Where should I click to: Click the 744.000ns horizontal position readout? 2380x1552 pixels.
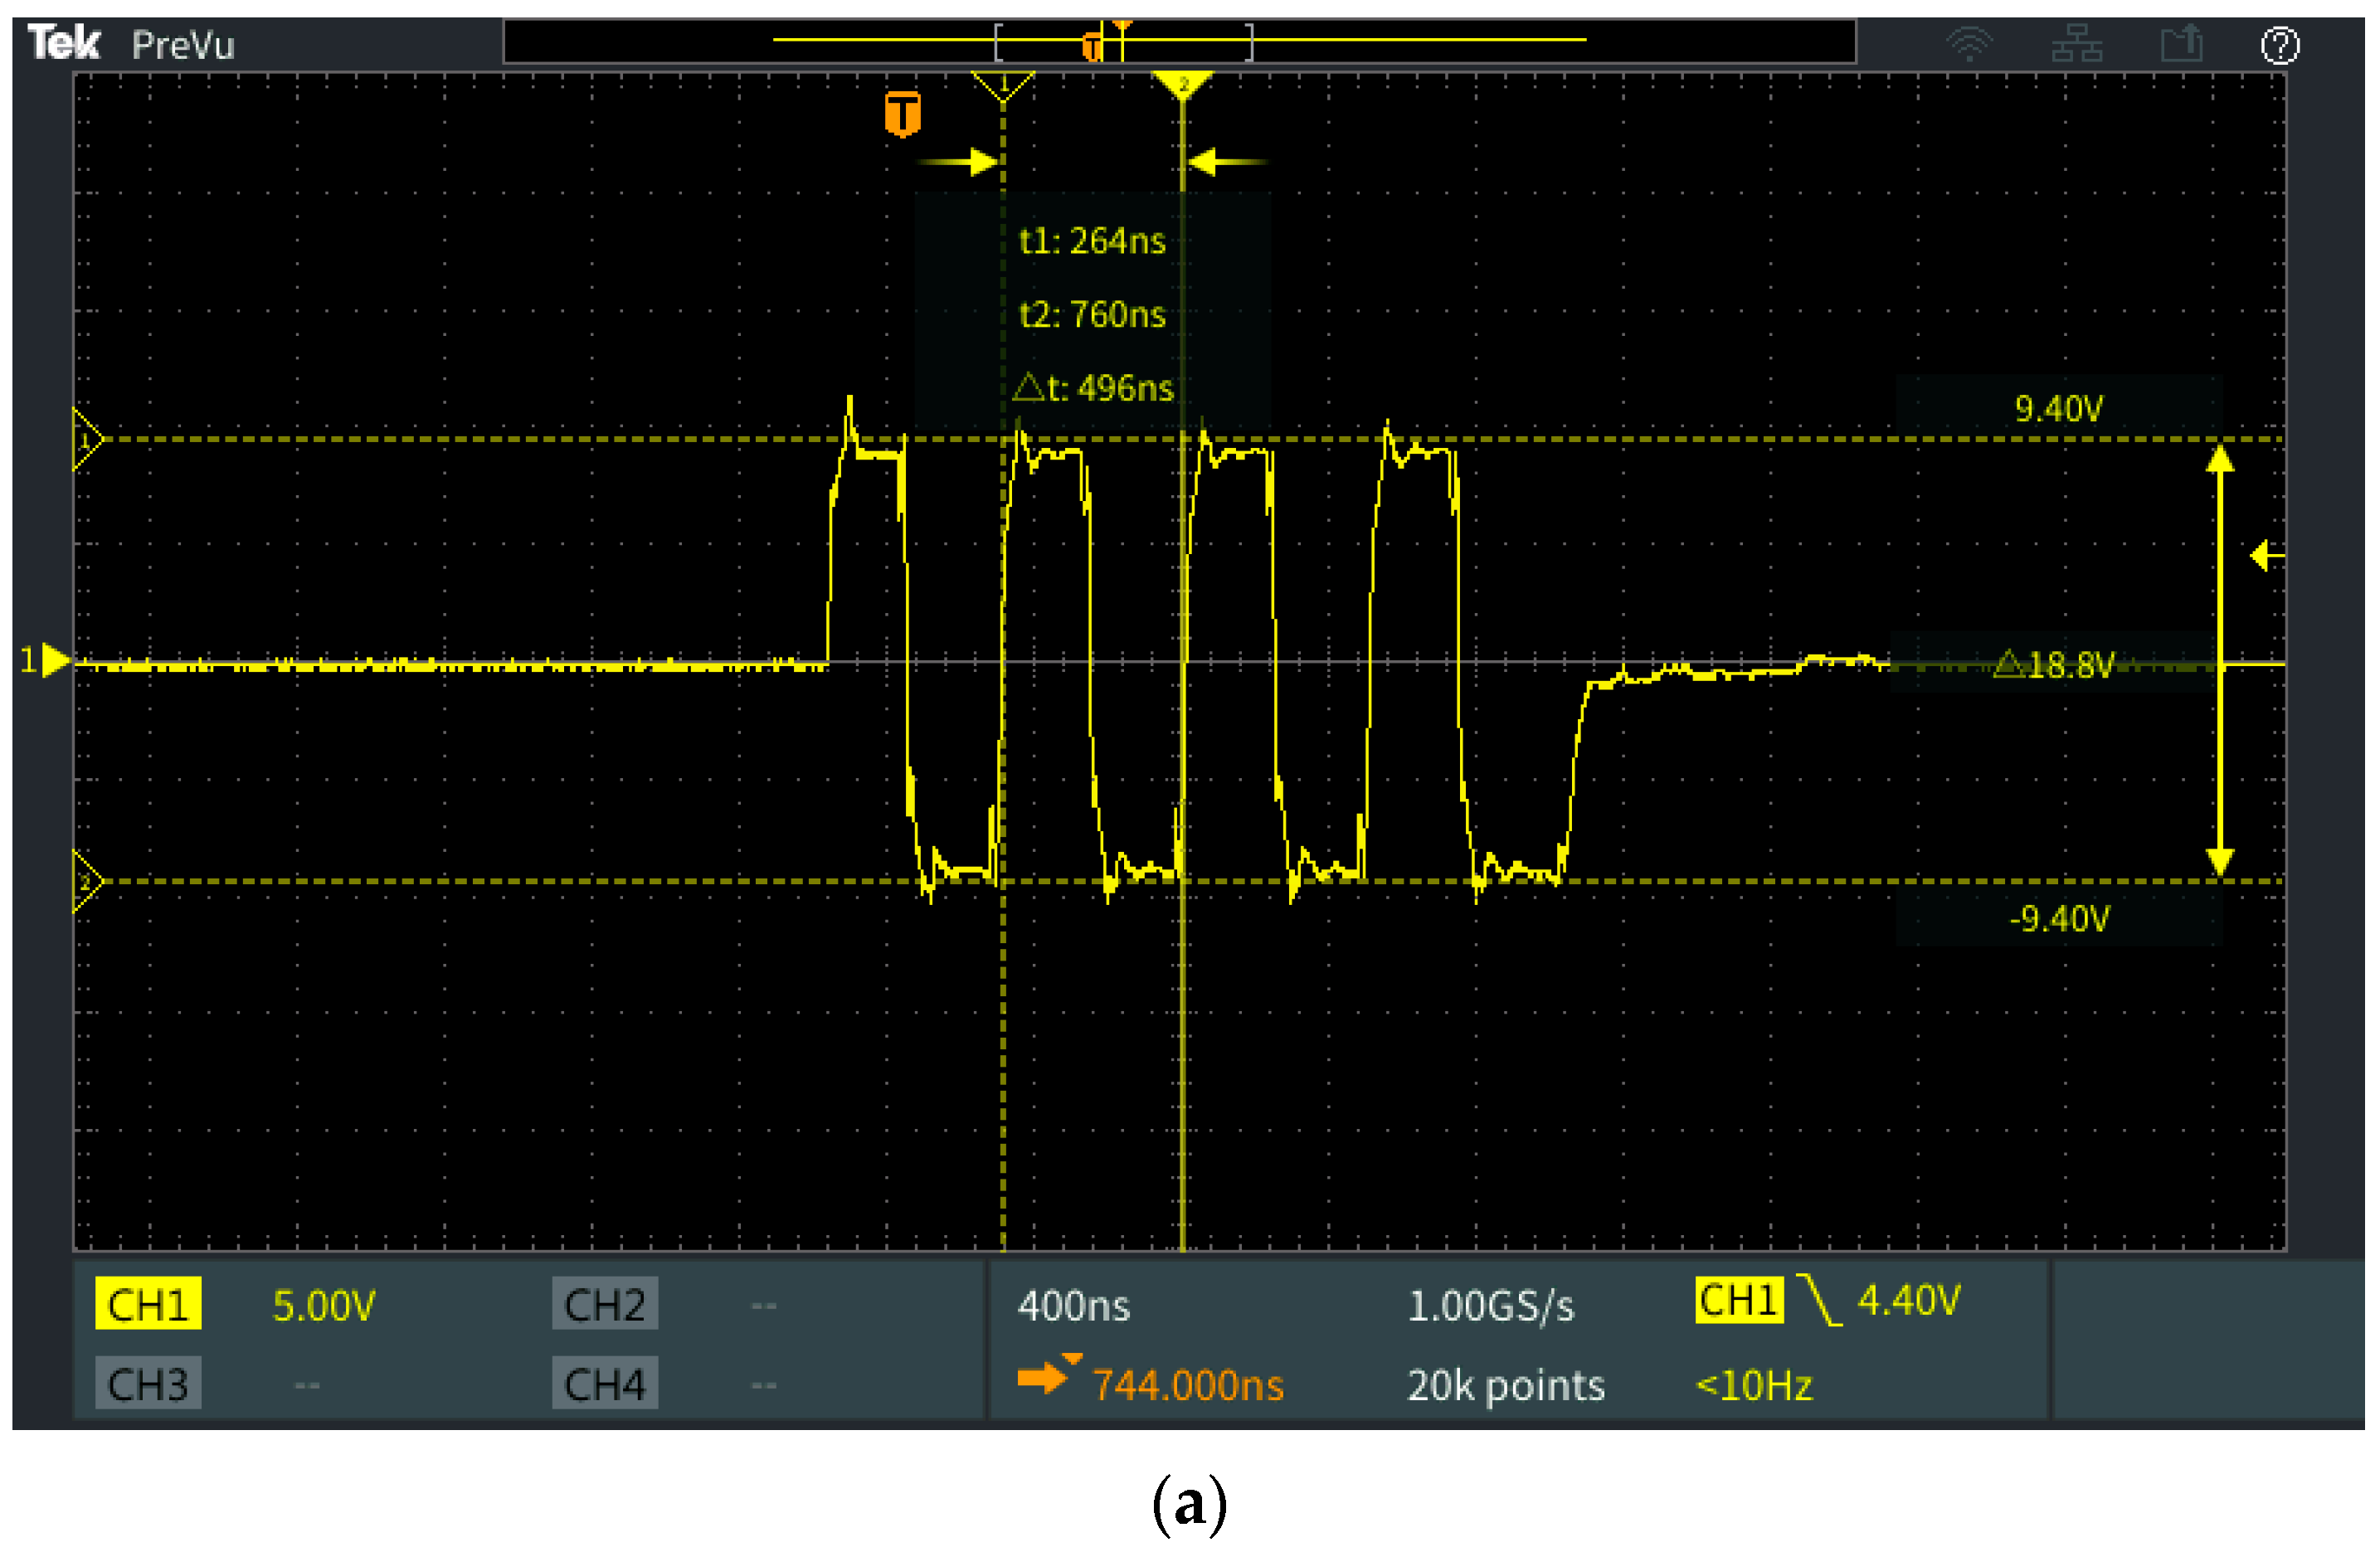[1187, 1385]
